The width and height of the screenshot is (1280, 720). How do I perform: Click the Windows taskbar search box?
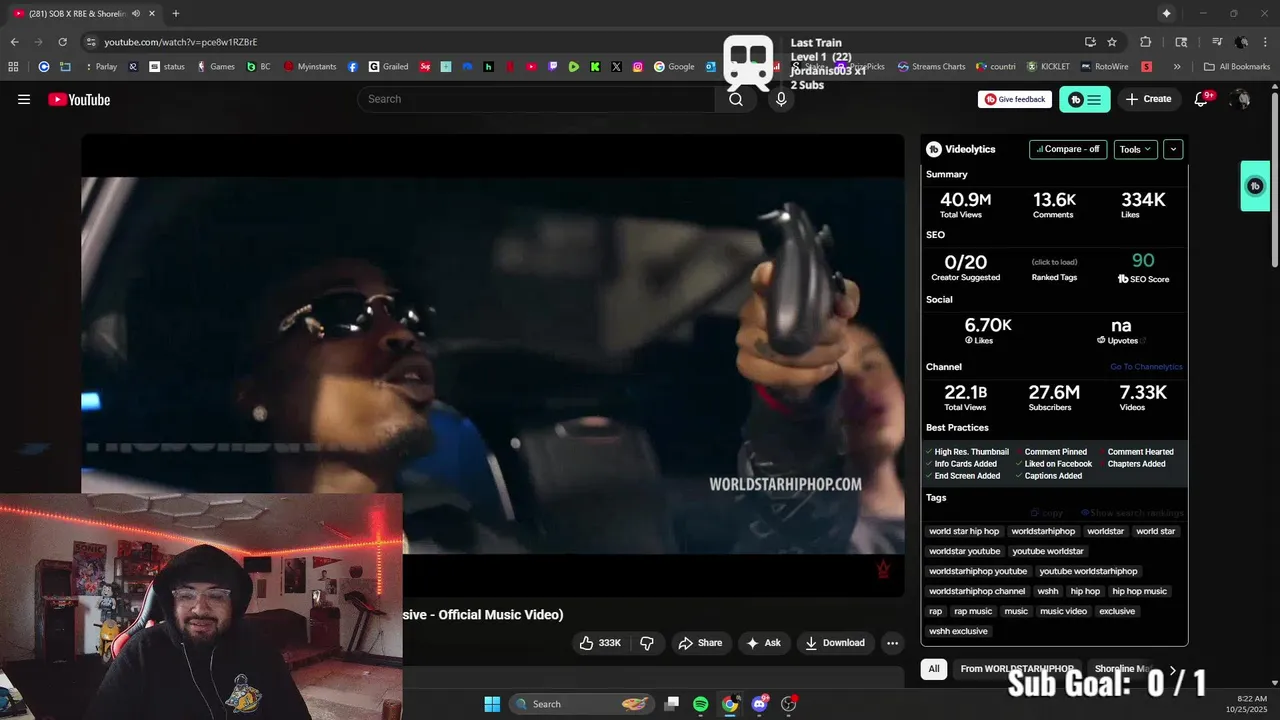pyautogui.click(x=584, y=704)
